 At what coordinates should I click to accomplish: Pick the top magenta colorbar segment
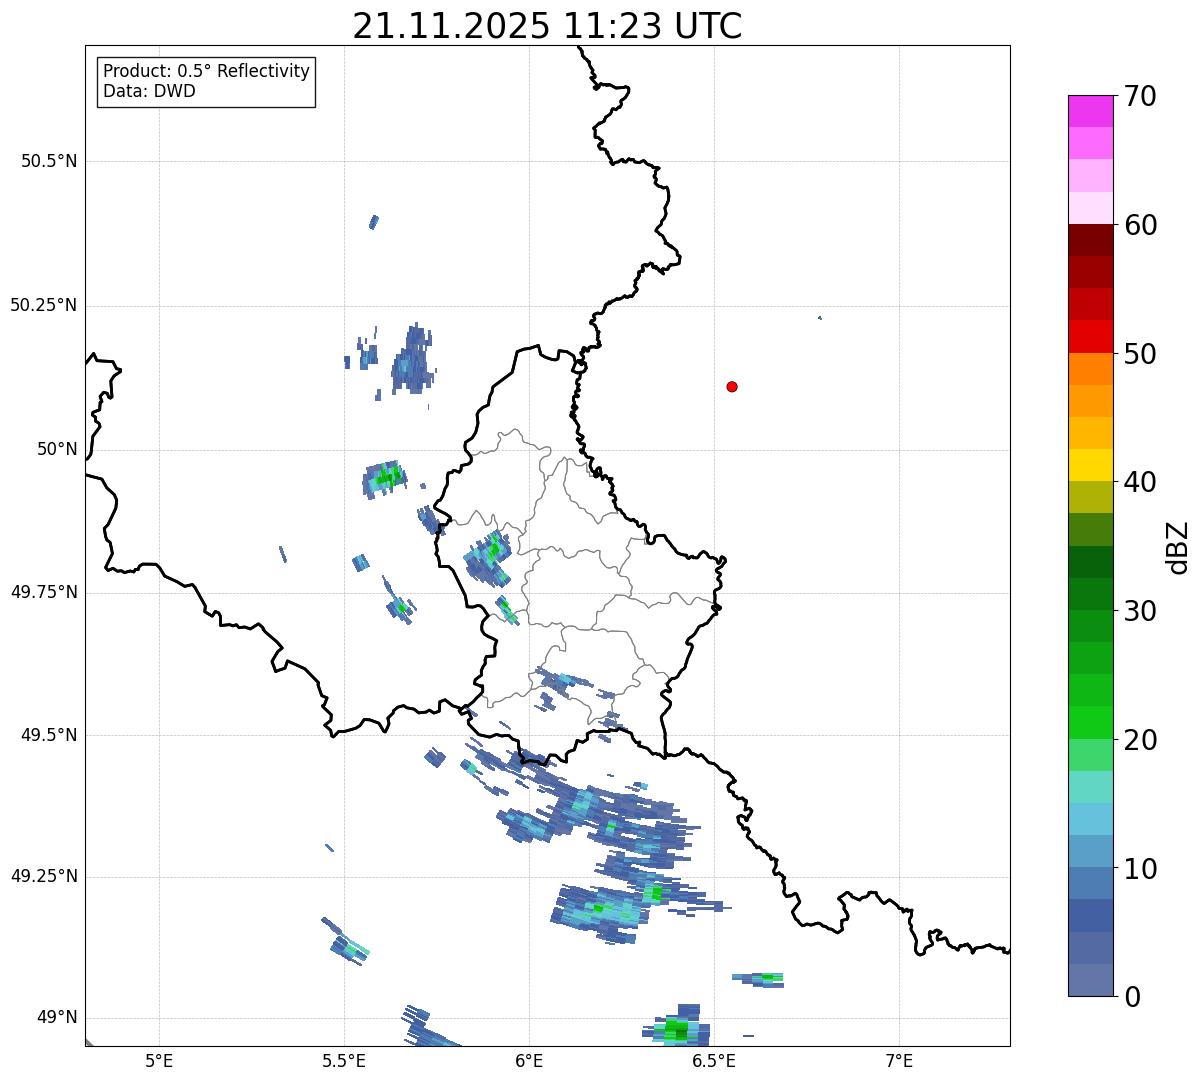(1090, 111)
